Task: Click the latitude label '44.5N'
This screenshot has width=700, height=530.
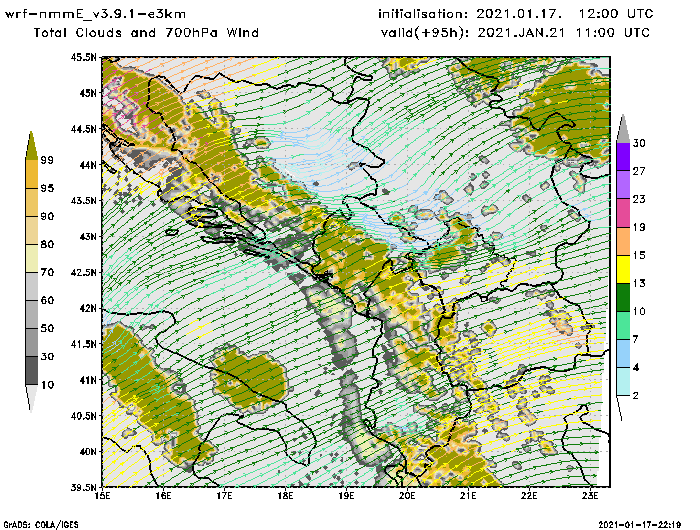Action: coord(83,129)
